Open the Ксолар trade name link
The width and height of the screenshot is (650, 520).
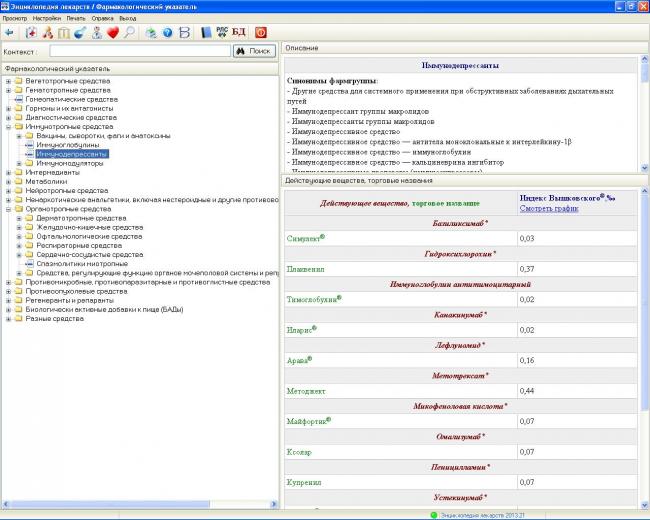pos(299,452)
